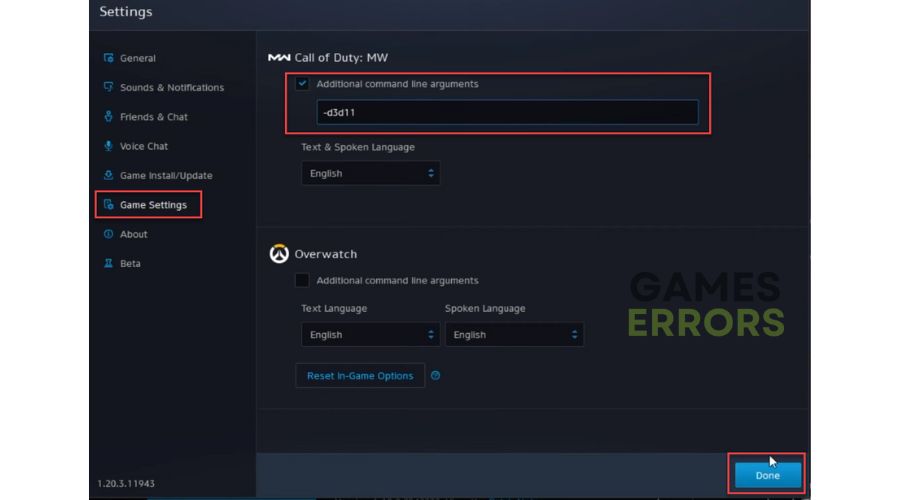Screen dimensions: 900x500
Task: Click the Overwatch logo icon
Action: (x=279, y=254)
